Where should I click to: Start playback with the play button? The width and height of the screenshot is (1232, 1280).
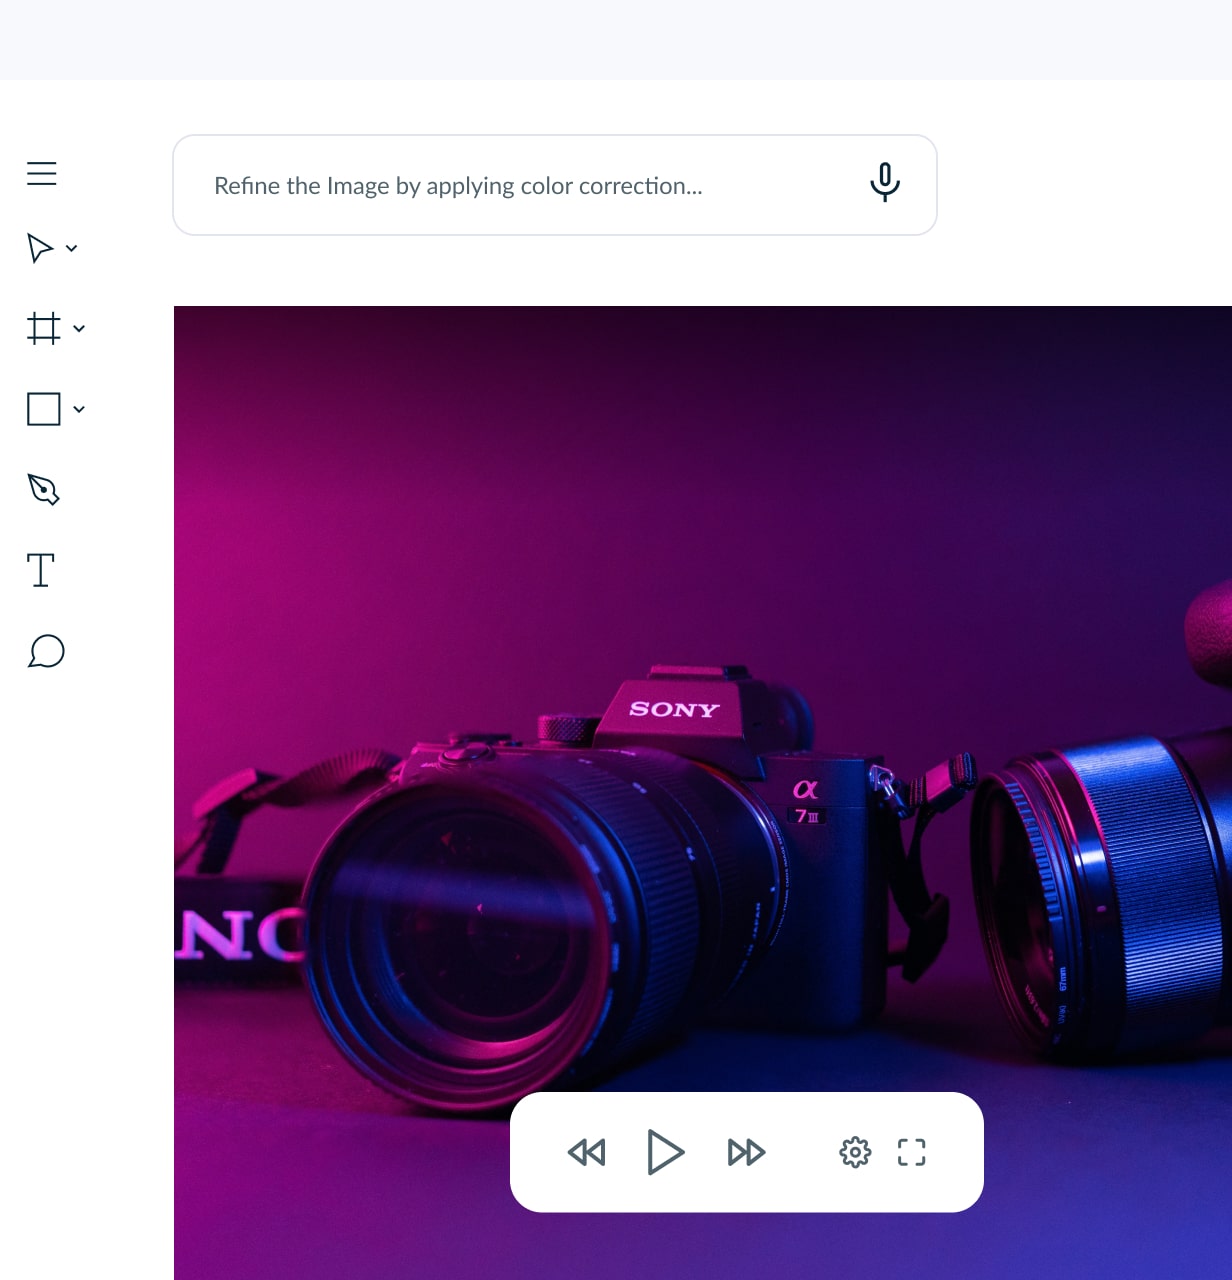tap(665, 1152)
